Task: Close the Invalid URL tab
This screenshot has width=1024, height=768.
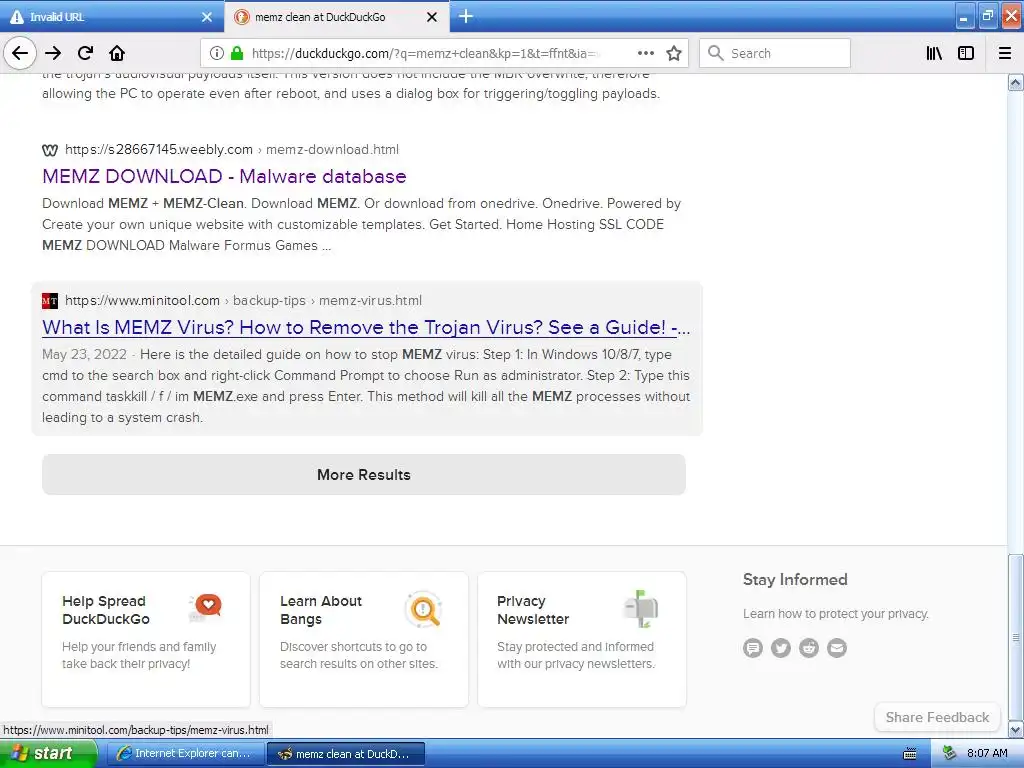Action: click(x=207, y=17)
